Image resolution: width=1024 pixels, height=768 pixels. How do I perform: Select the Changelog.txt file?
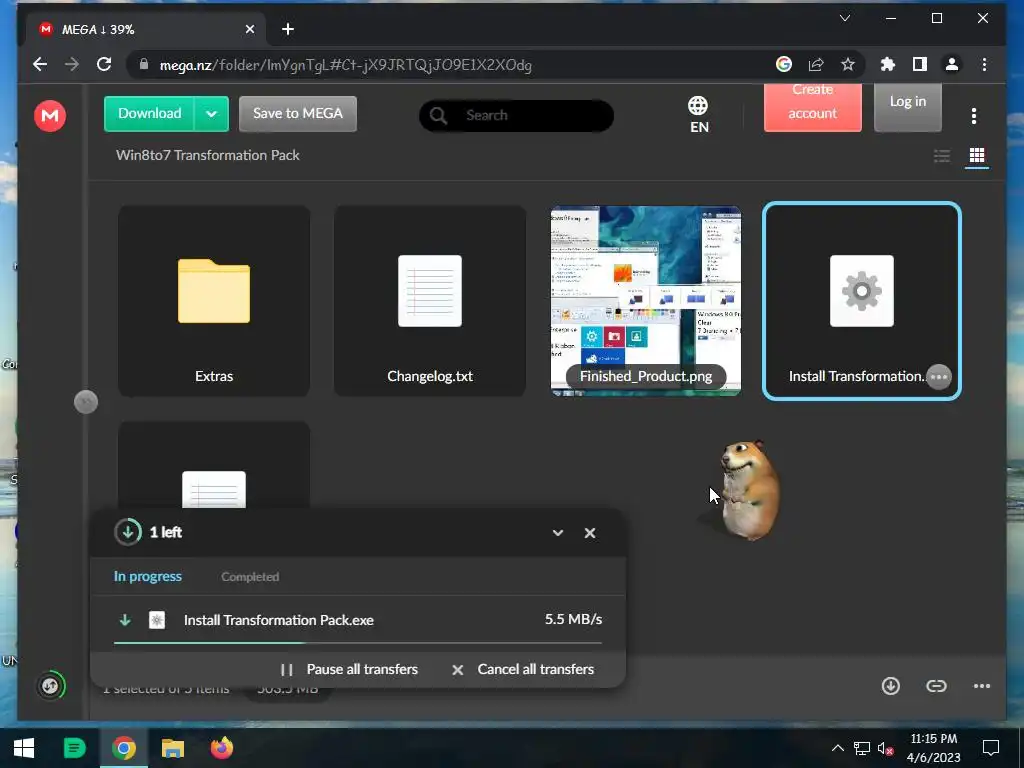coord(430,300)
